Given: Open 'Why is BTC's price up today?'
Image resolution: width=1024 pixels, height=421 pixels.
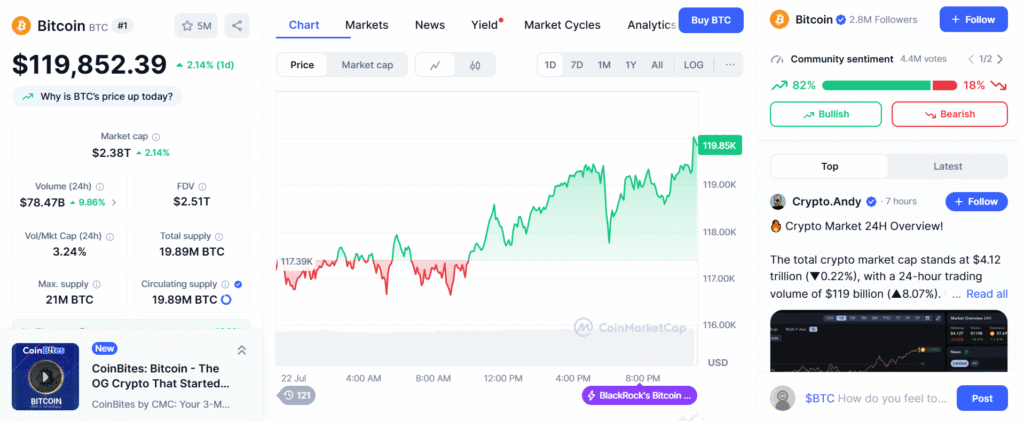Looking at the screenshot, I should pos(97,97).
